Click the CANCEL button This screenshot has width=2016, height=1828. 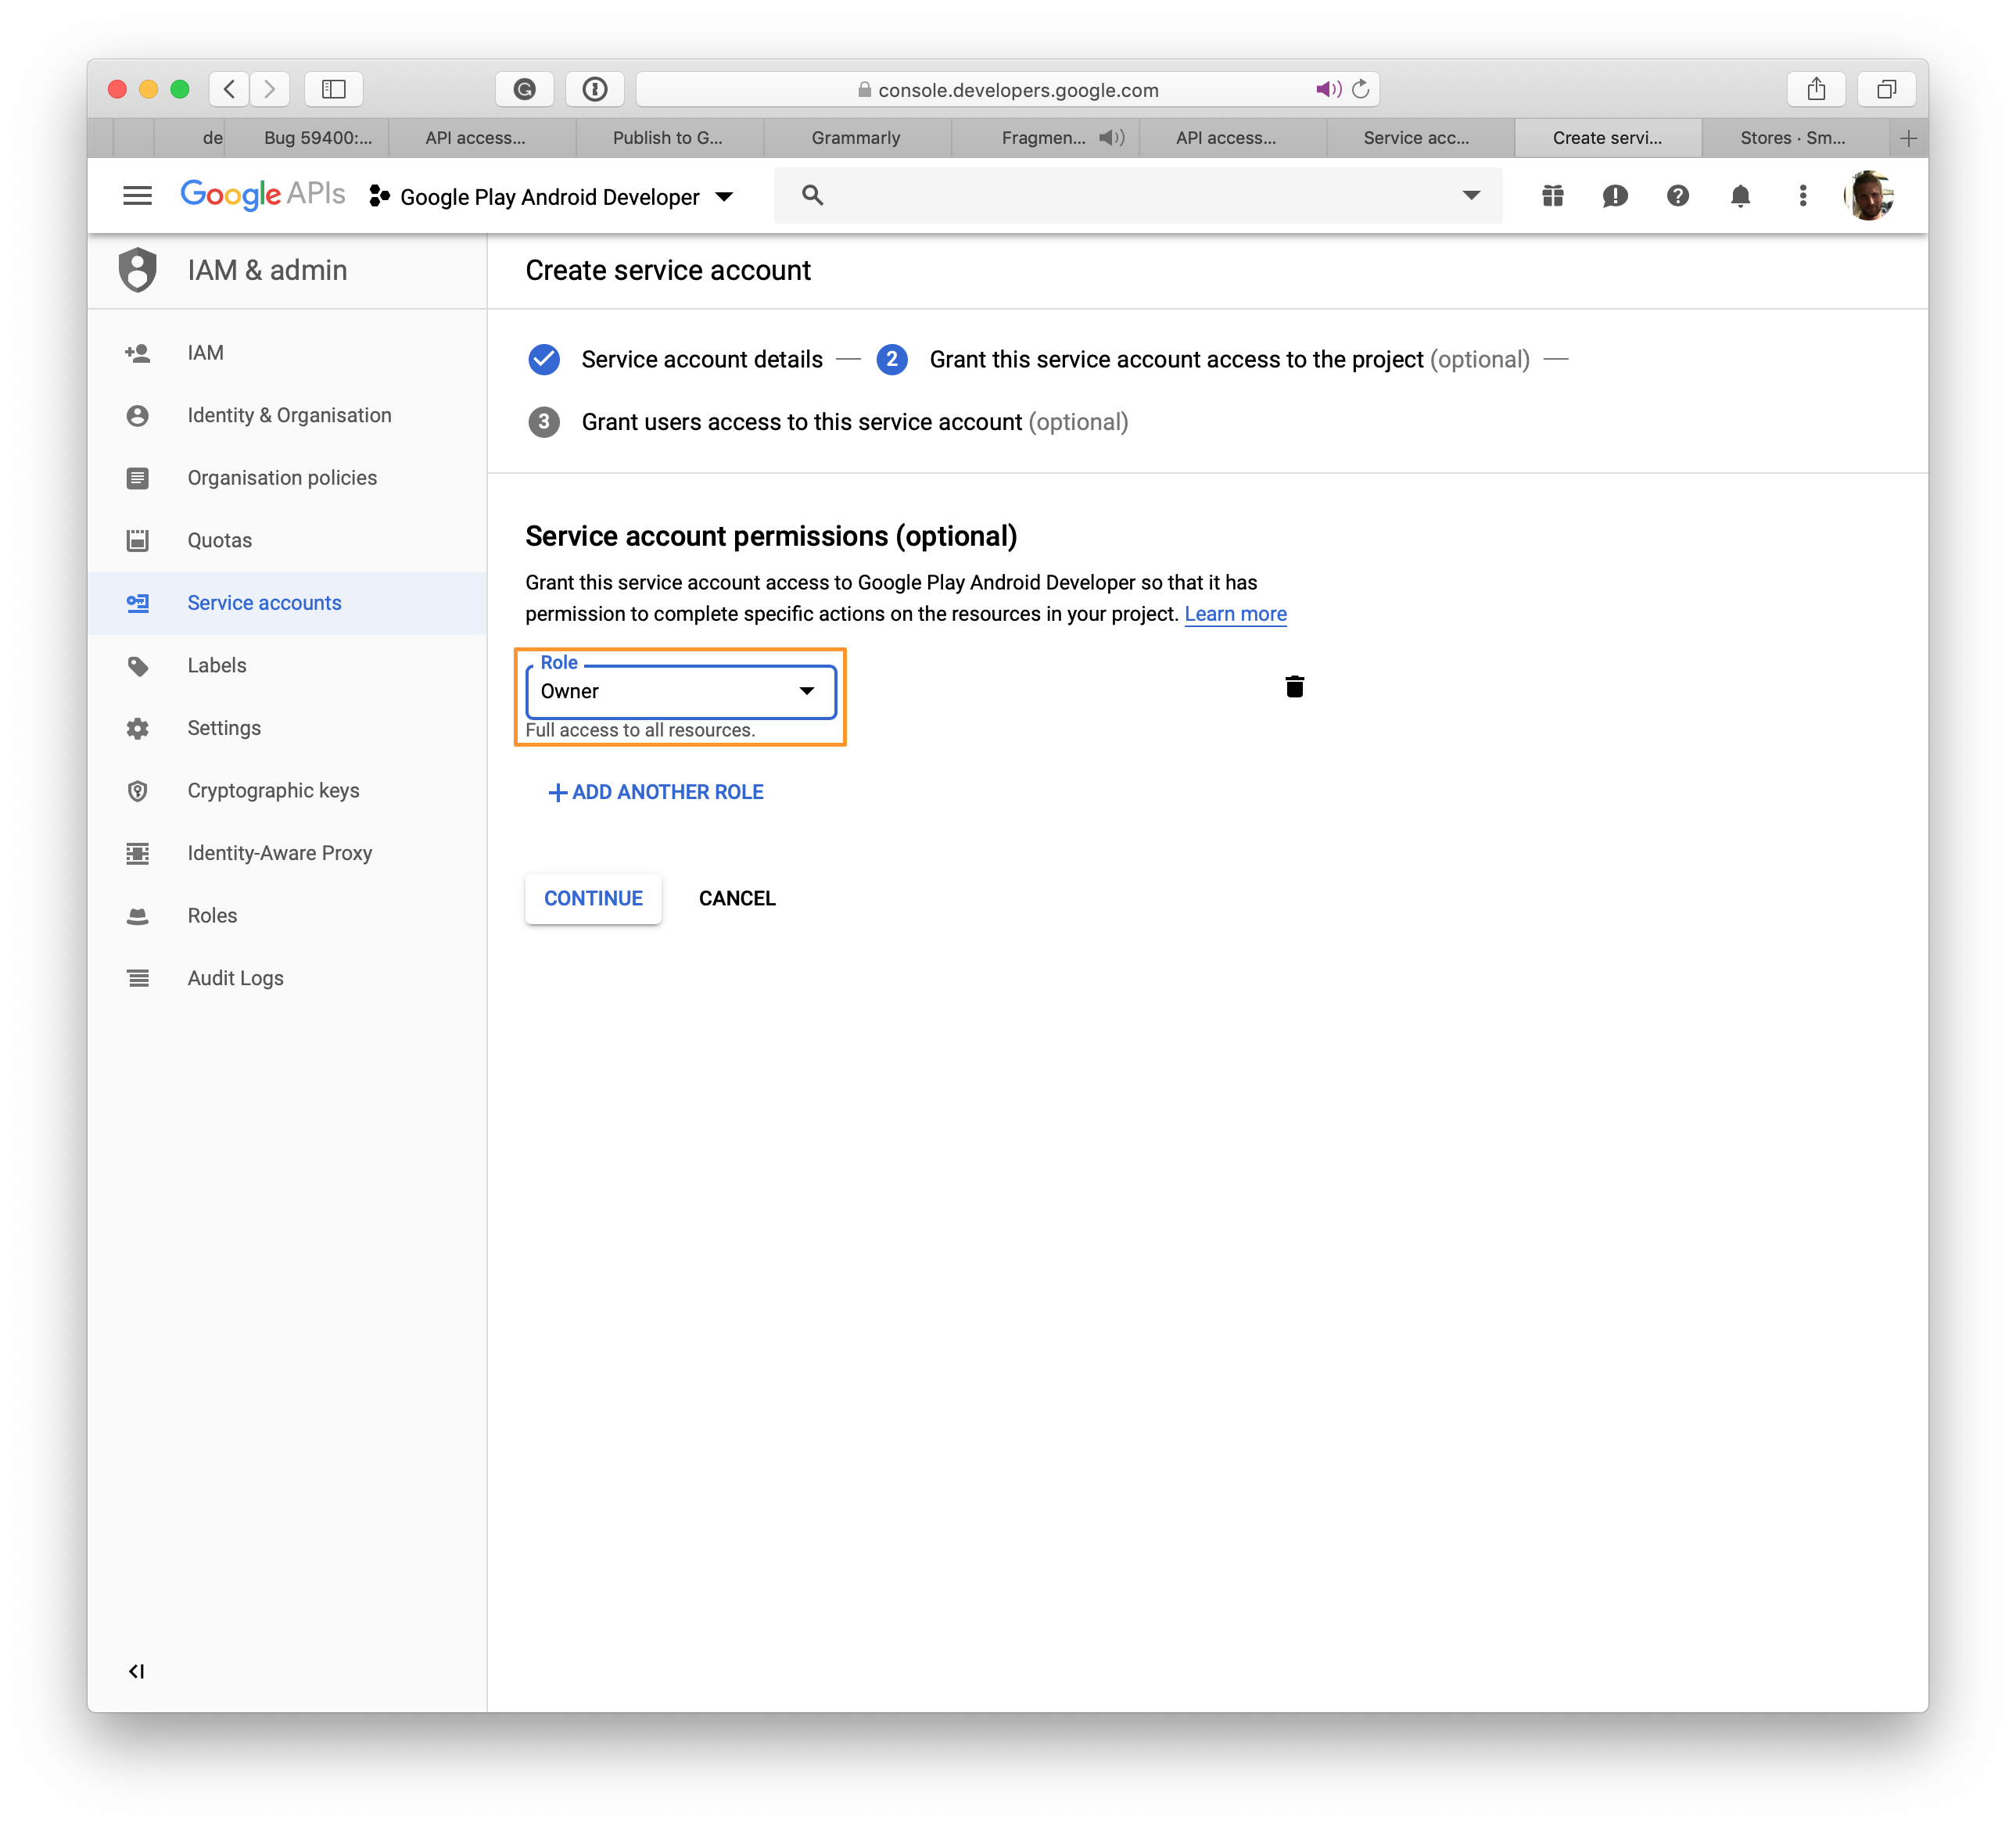[736, 898]
